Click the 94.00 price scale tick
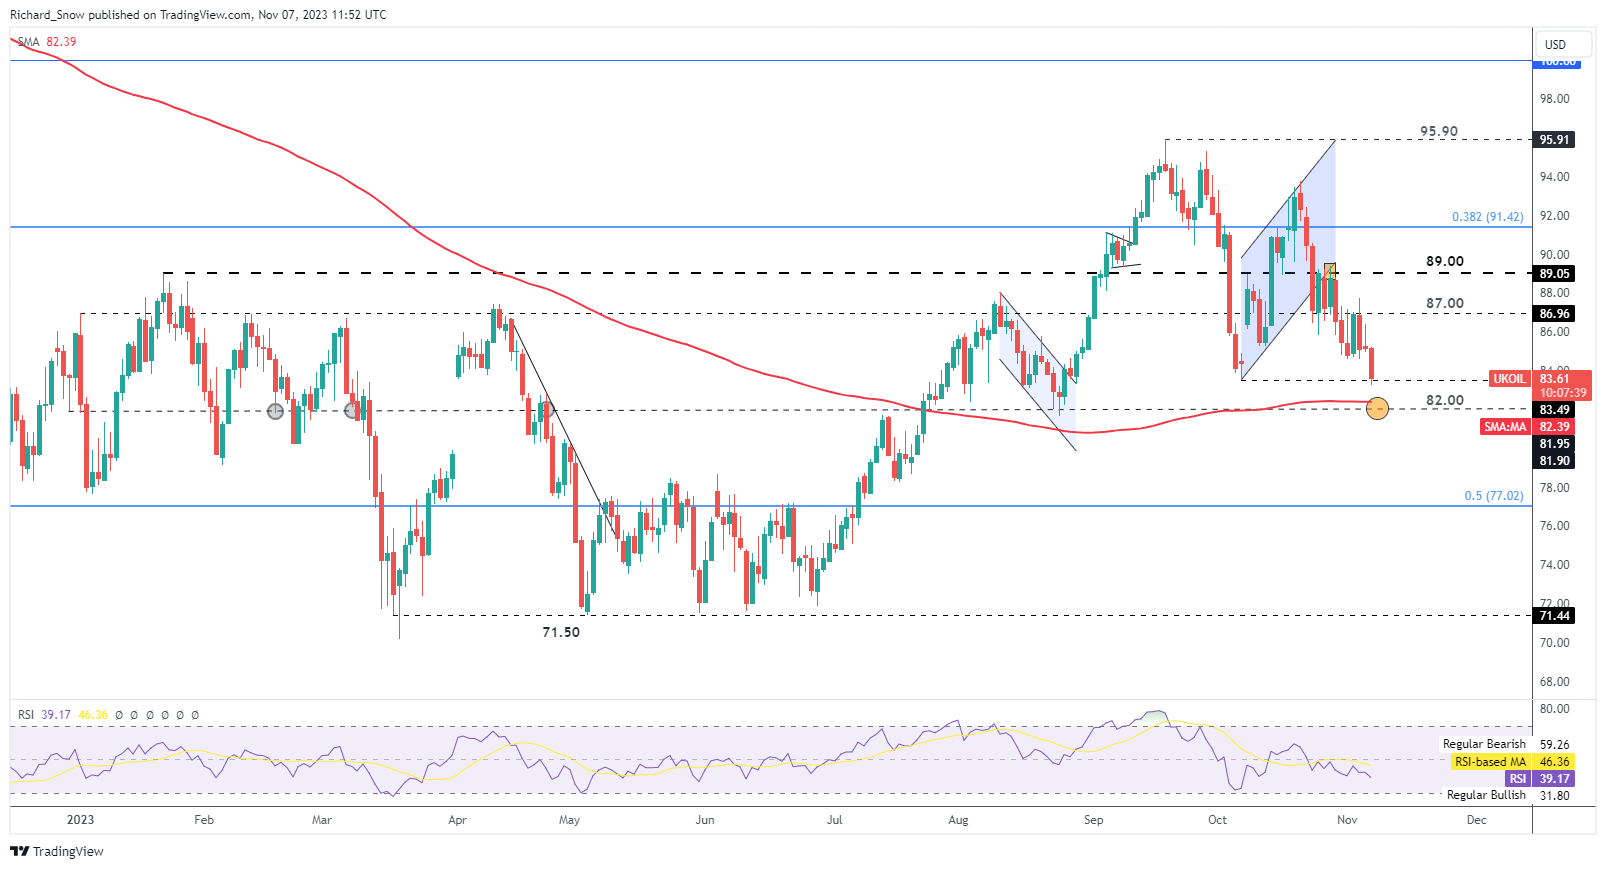 coord(1555,177)
